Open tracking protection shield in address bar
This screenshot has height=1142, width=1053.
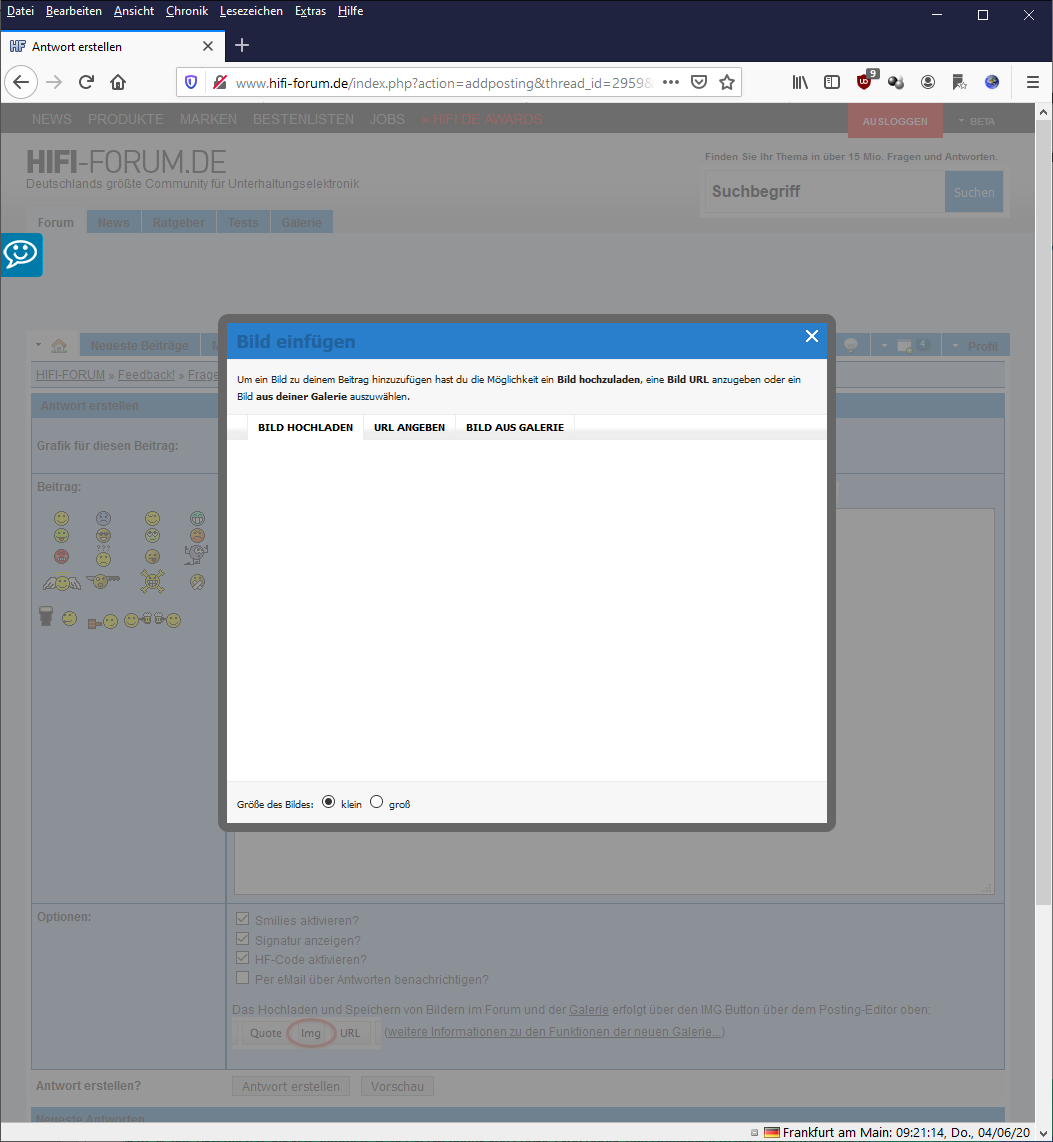point(191,82)
